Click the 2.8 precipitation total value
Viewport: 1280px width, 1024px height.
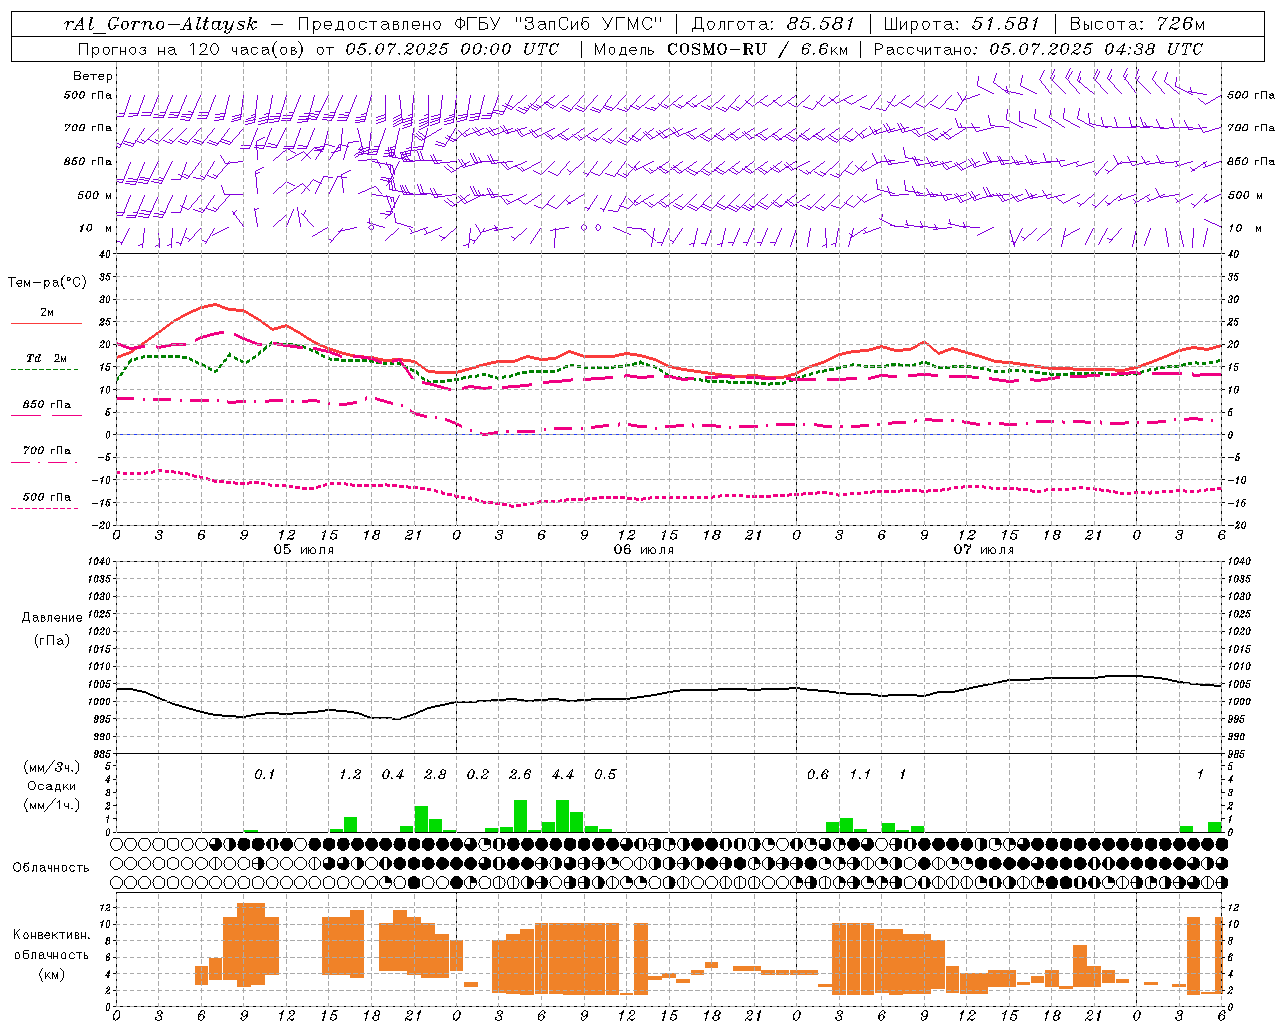[x=435, y=774]
